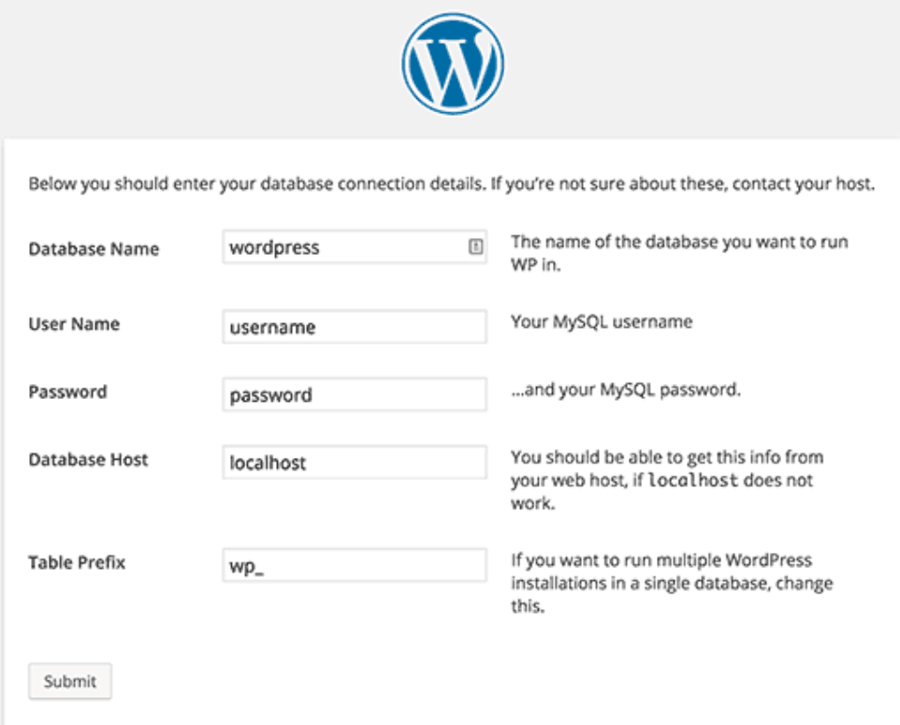The image size is (900, 725).
Task: Click into the User Name text field
Action: 355,327
